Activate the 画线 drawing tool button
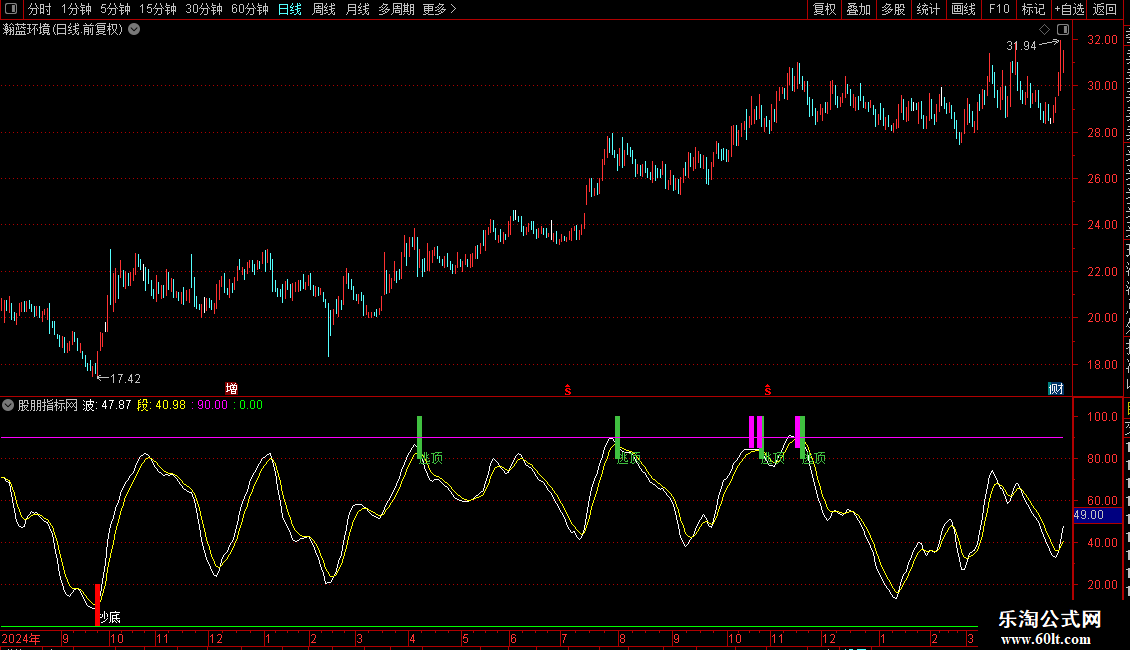The width and height of the screenshot is (1130, 650). pyautogui.click(x=963, y=9)
